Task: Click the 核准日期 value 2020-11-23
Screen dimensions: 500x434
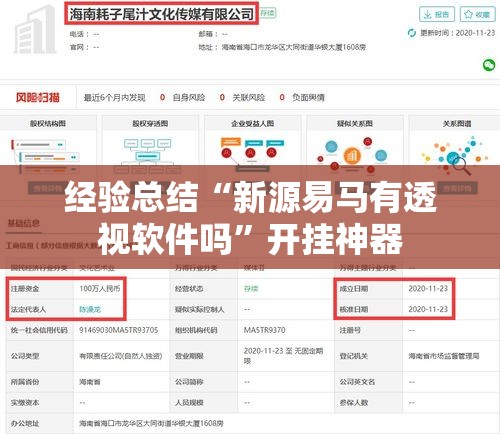Action: tap(428, 309)
